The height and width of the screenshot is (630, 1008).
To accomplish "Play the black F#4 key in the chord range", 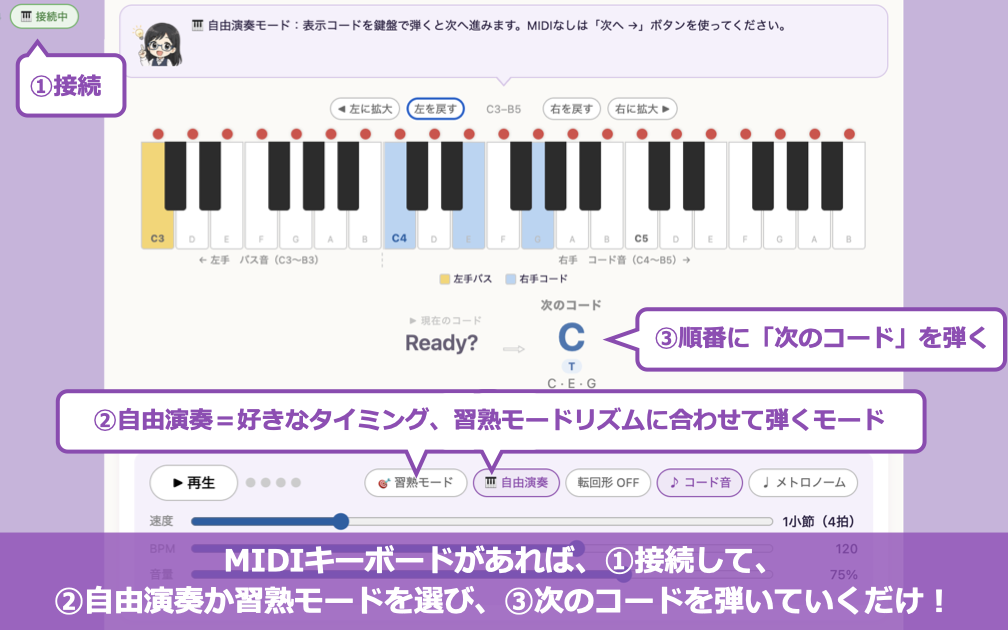I will coord(521,176).
